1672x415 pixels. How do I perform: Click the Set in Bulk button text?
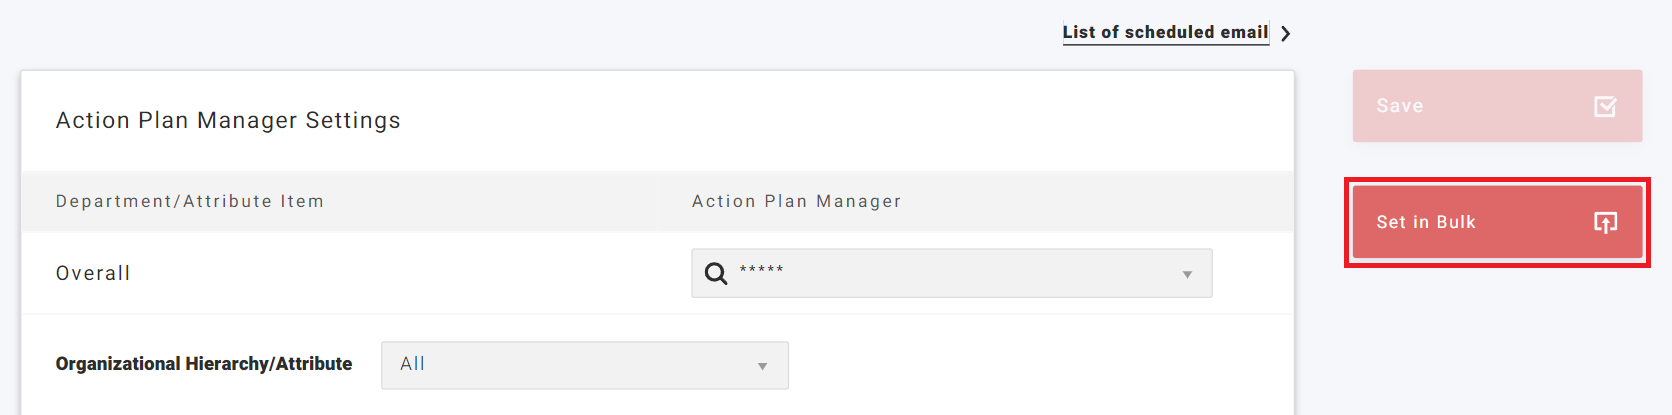click(1426, 222)
